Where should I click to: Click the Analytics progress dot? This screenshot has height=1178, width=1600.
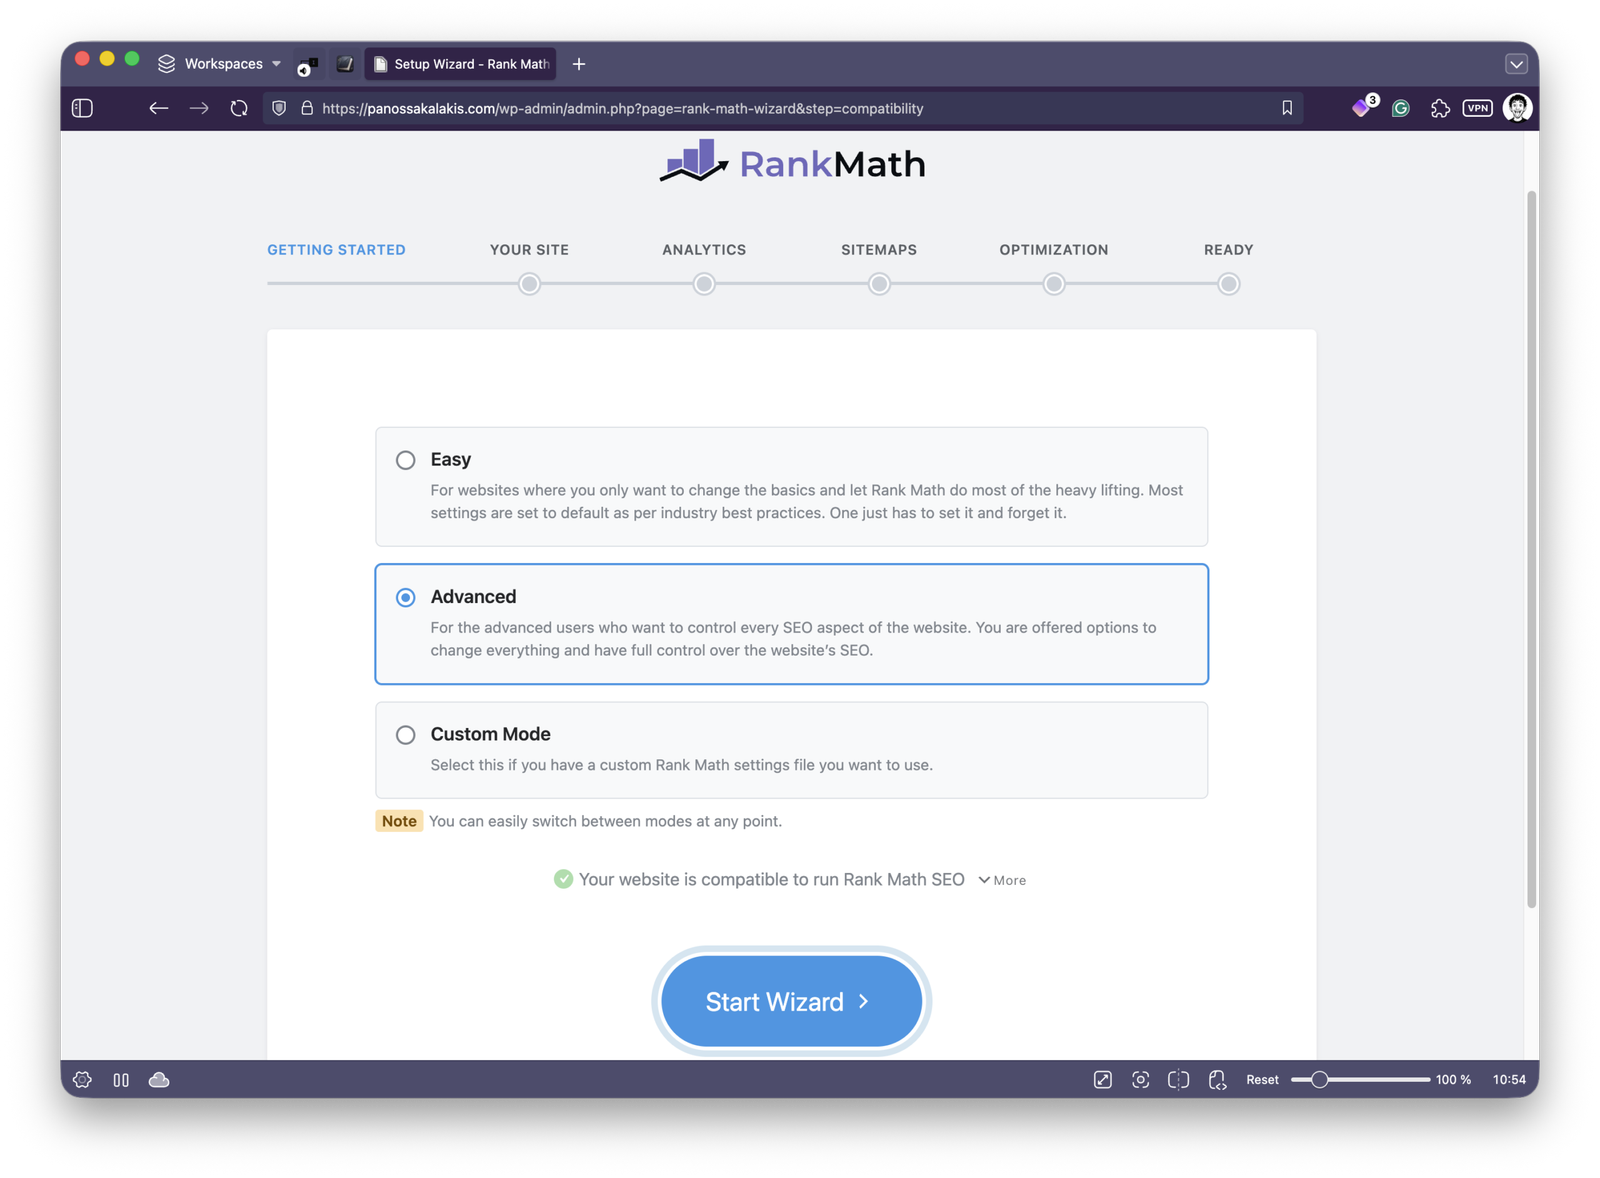(704, 284)
